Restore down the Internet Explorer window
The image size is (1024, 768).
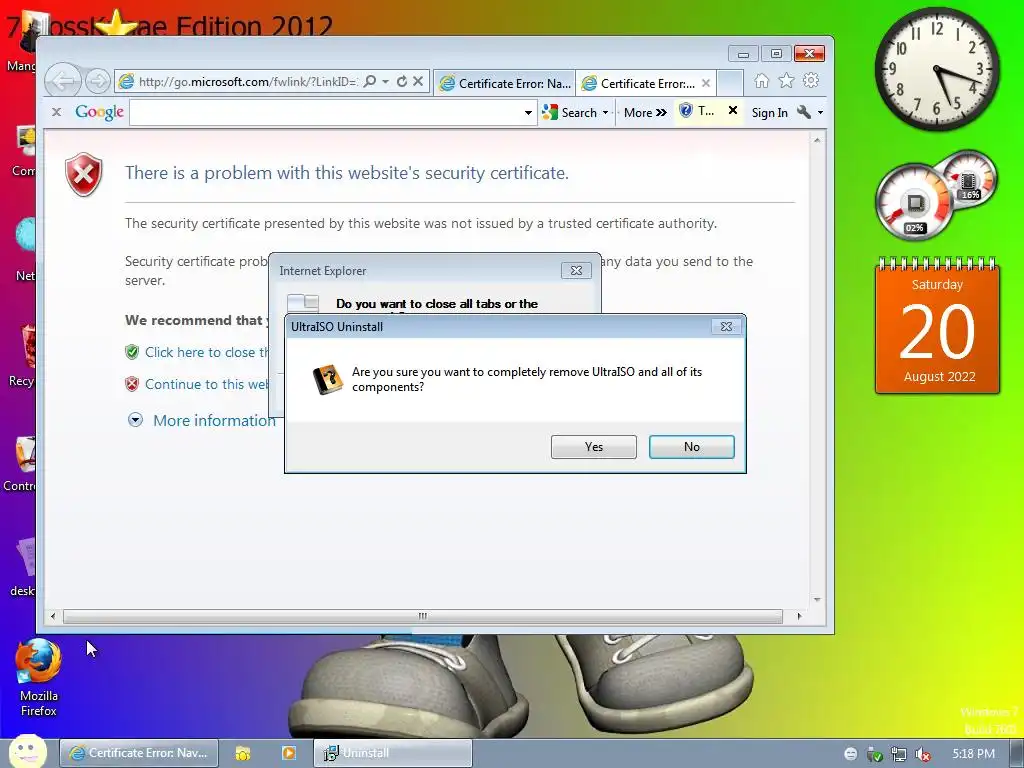tap(776, 54)
